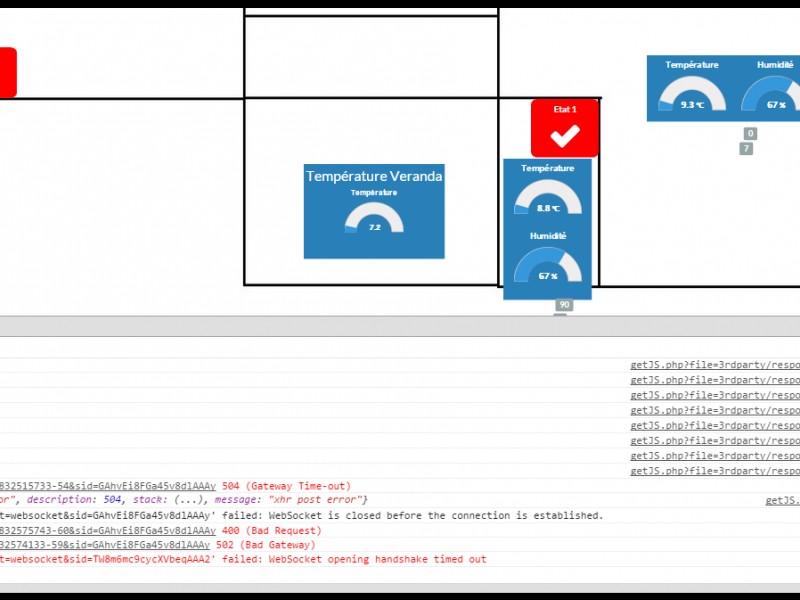800x600 pixels.
Task: Open the topmost getJS.php source link
Action: pyautogui.click(x=714, y=366)
